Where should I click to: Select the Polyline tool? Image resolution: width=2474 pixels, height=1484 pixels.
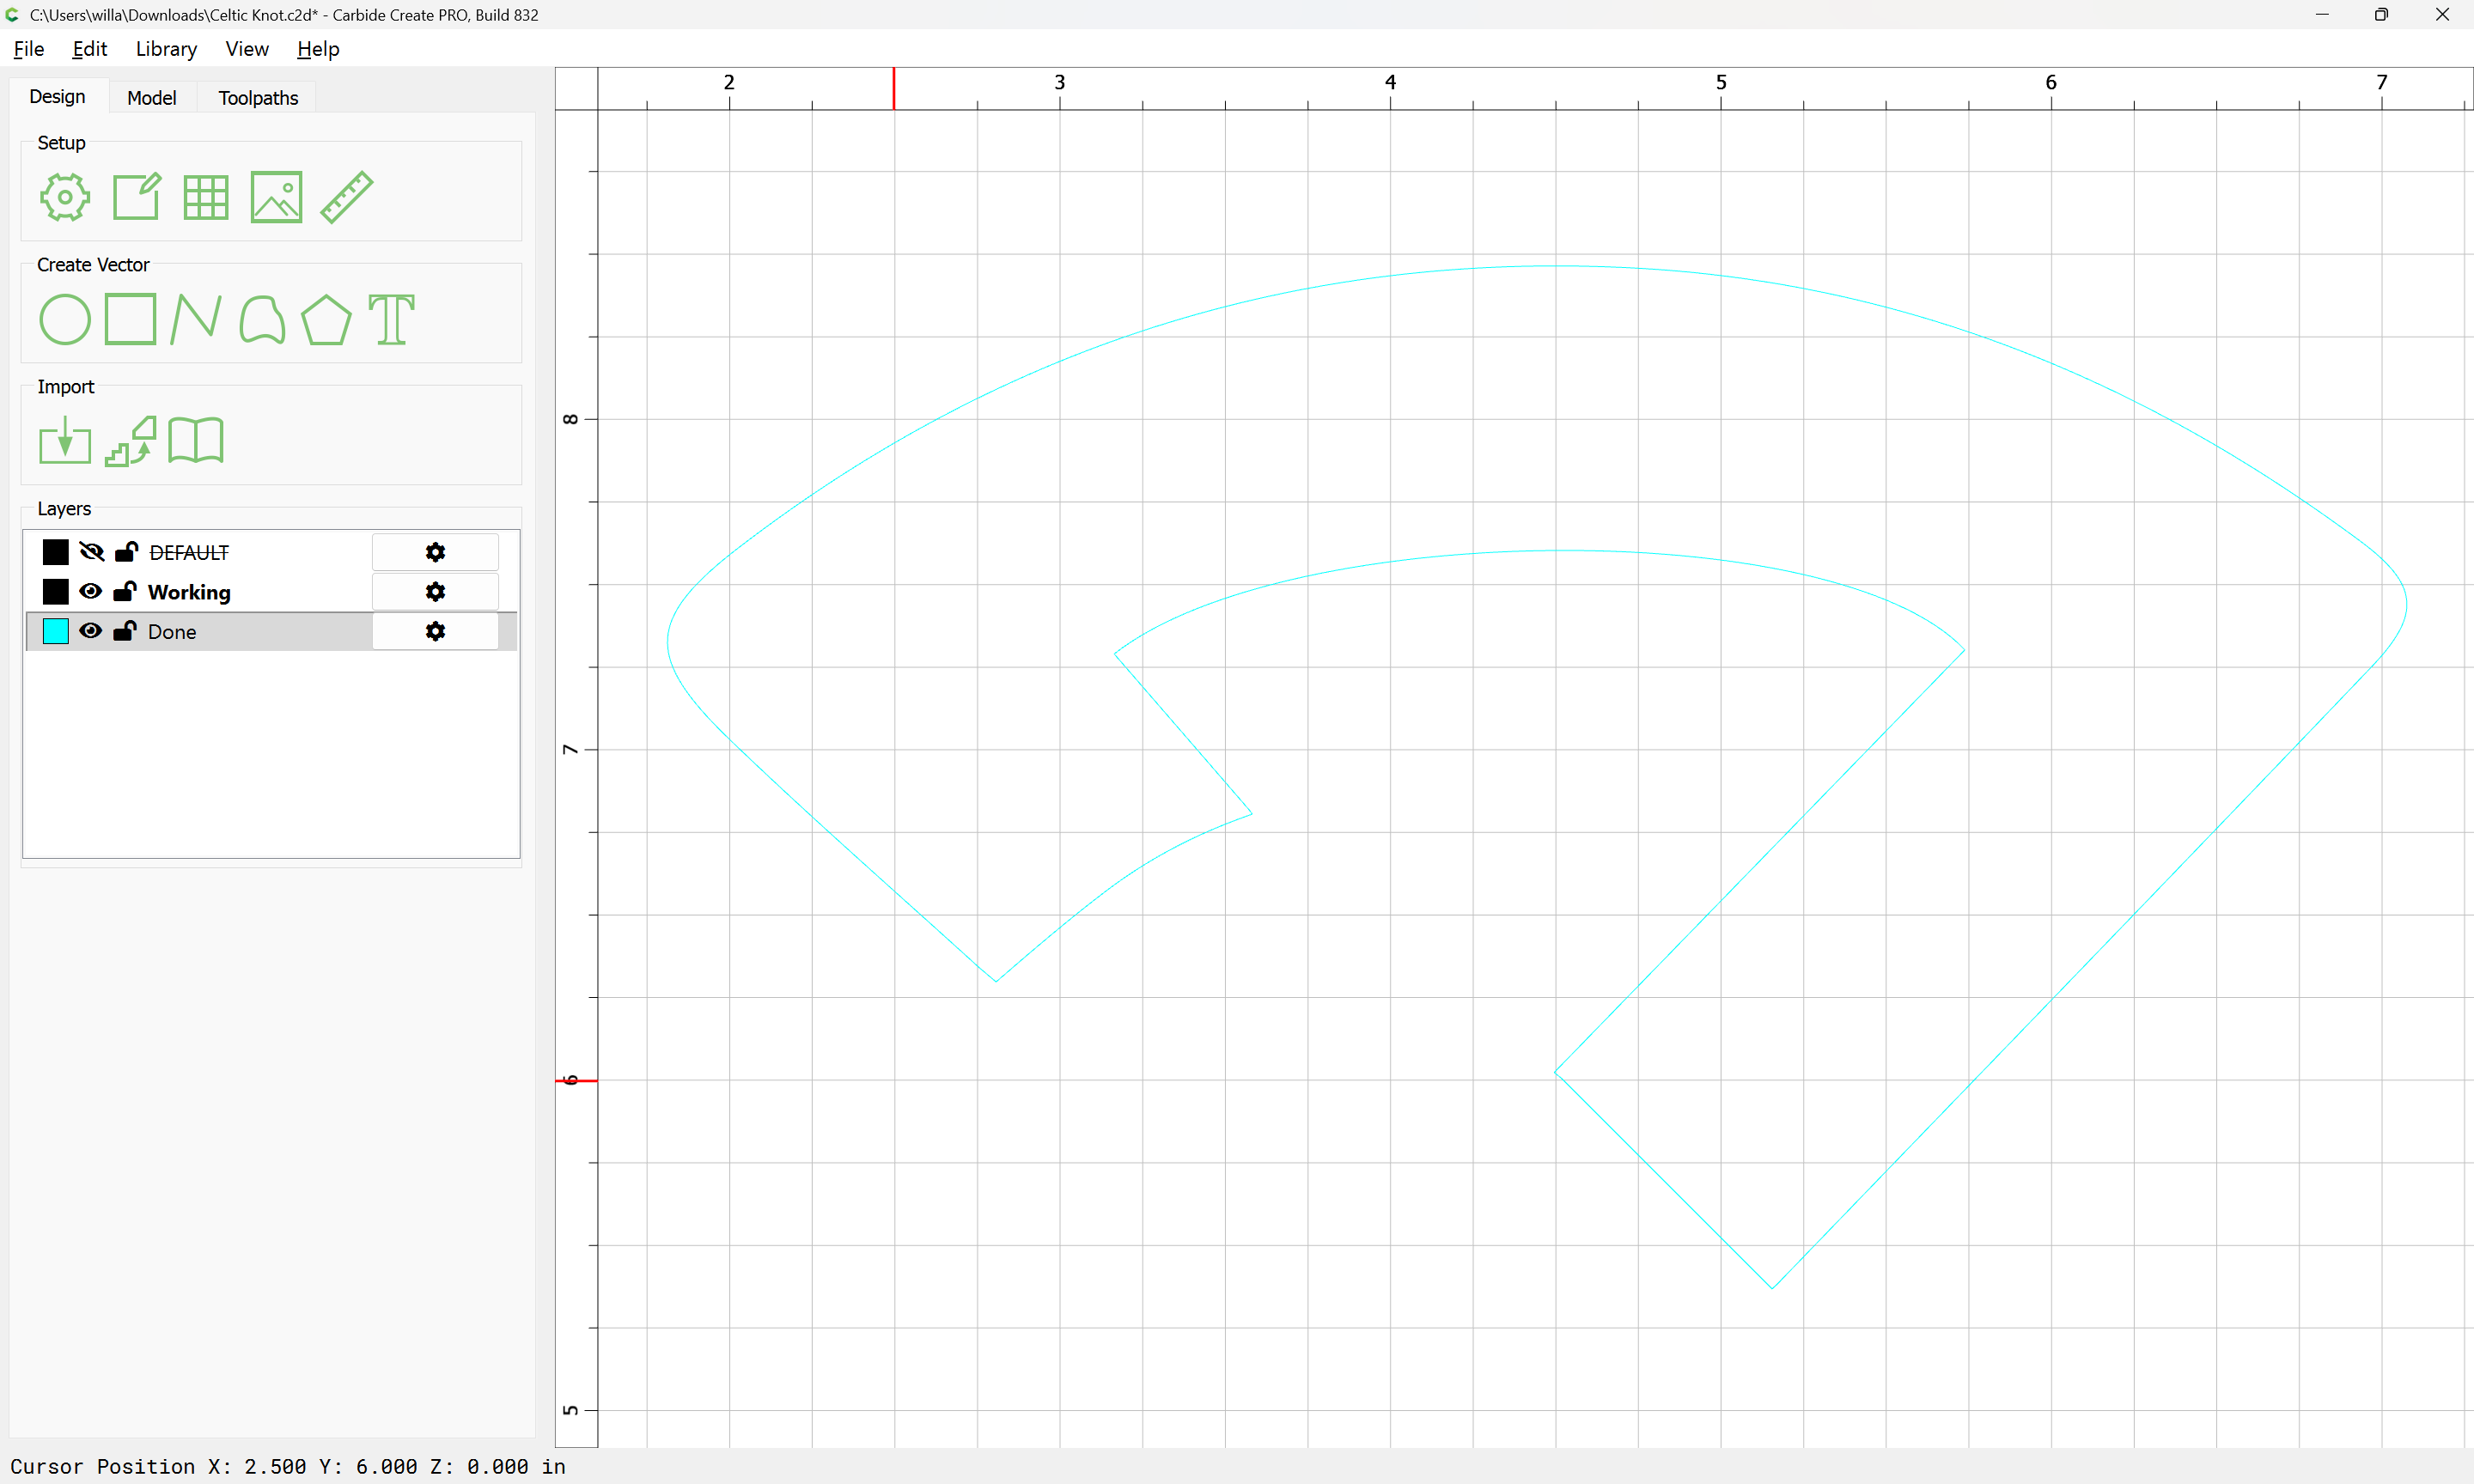[196, 320]
